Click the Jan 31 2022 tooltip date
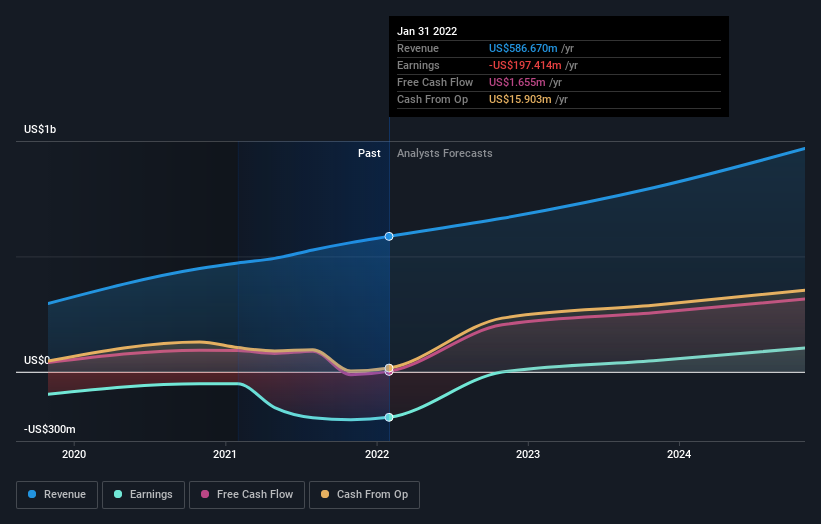The image size is (821, 524). click(427, 31)
